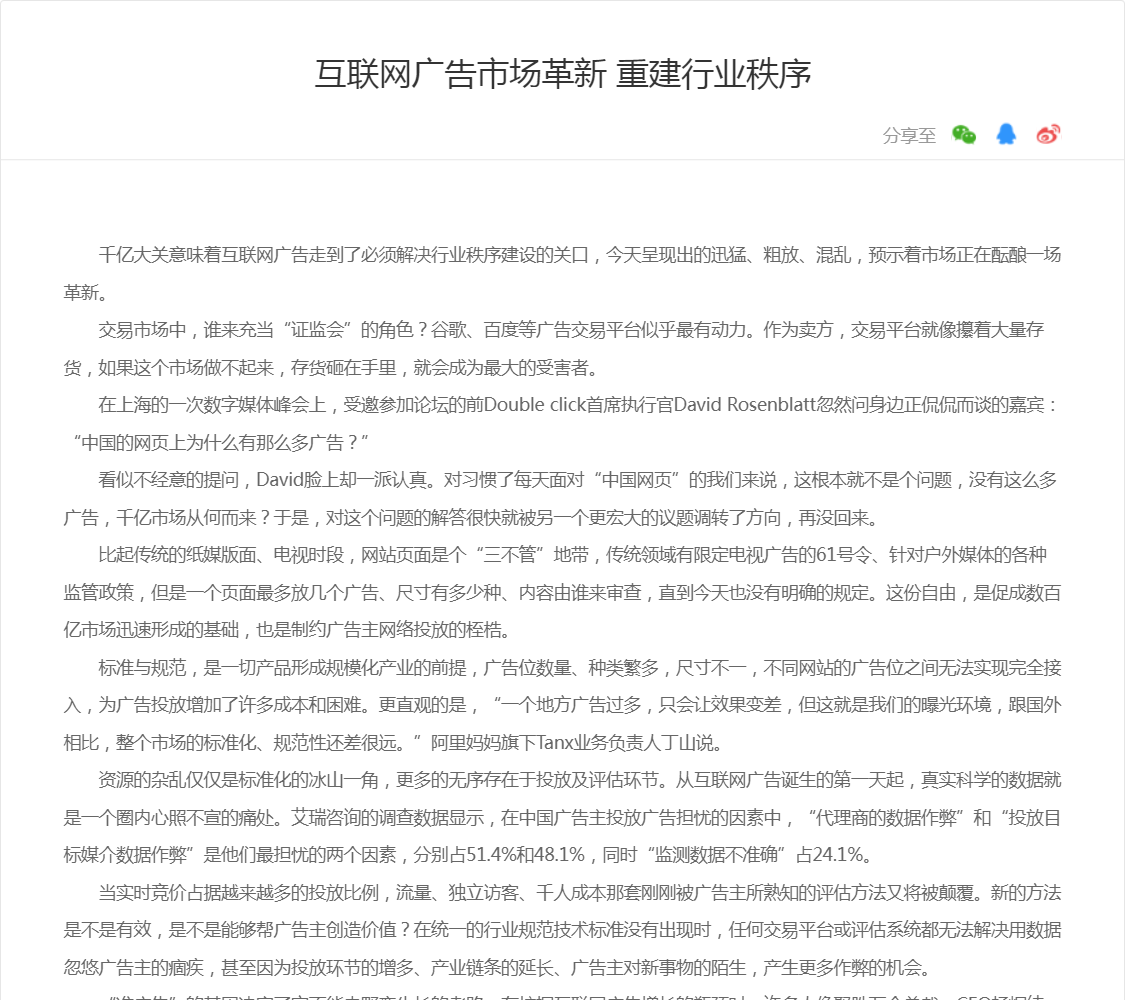The height and width of the screenshot is (1000, 1125).
Task: Click the paragraph starting with 交易市场中
Action: 562,330
